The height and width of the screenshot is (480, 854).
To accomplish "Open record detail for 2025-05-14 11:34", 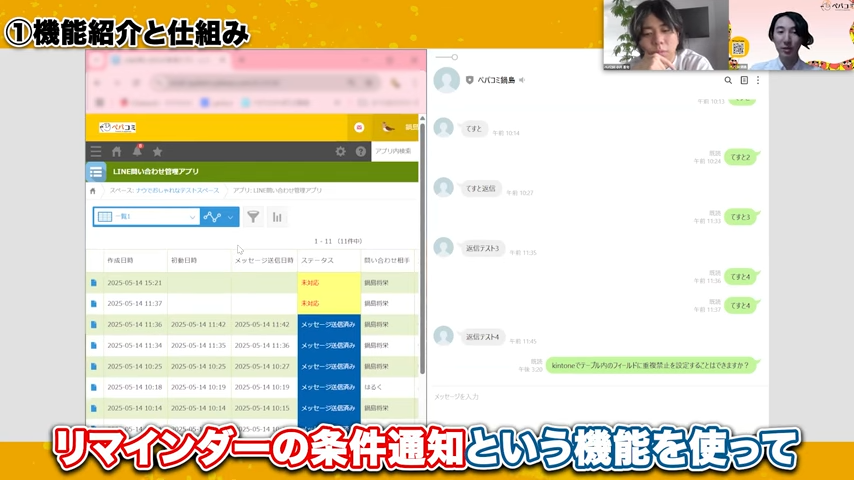I will tap(94, 345).
